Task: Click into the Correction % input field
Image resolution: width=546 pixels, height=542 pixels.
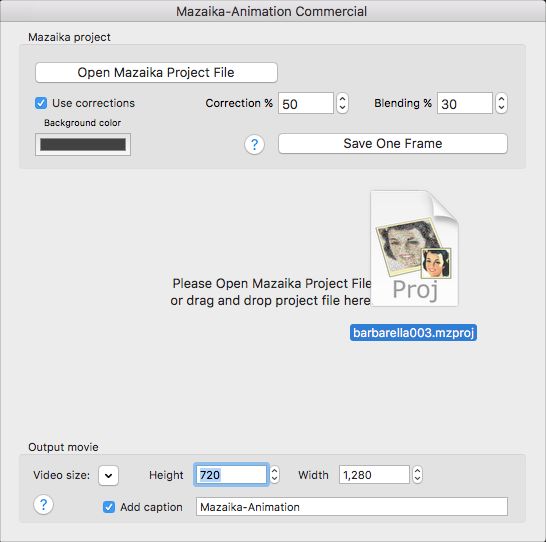Action: tap(306, 103)
